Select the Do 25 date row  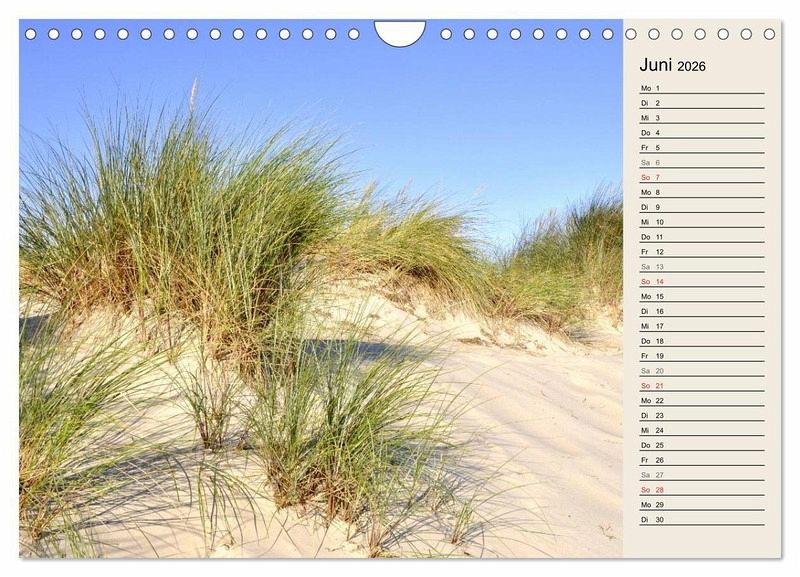pos(702,445)
